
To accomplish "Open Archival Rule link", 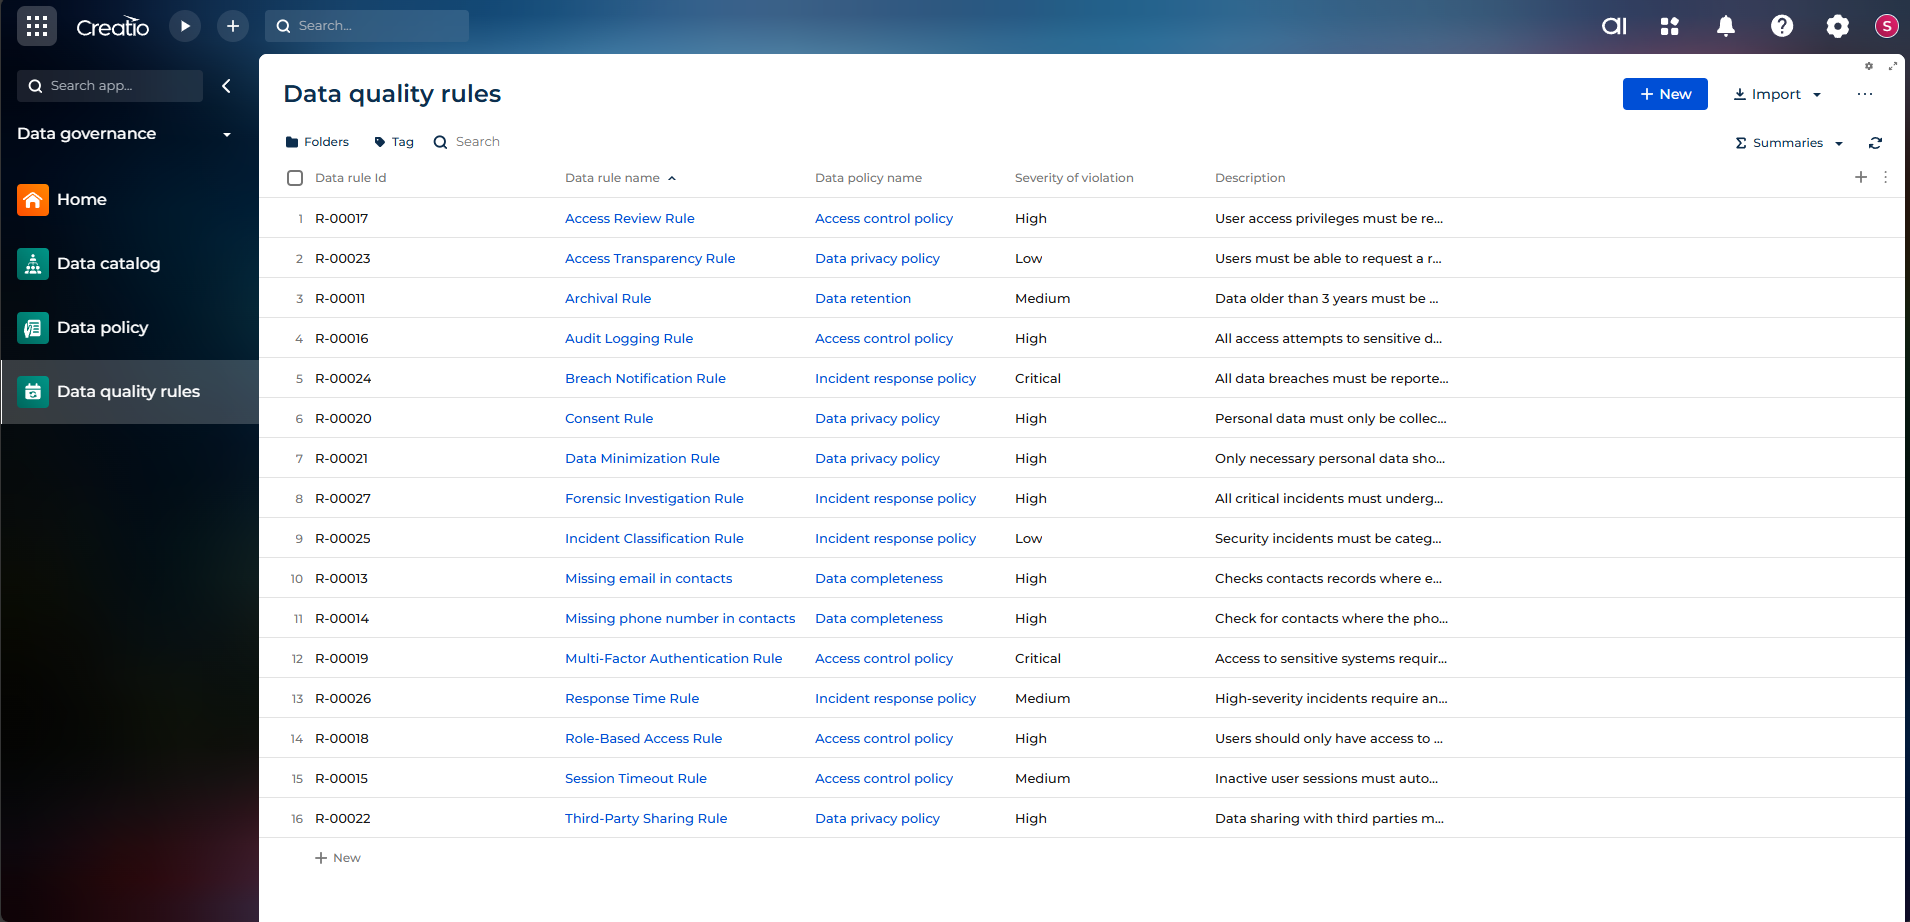I will point(608,298).
